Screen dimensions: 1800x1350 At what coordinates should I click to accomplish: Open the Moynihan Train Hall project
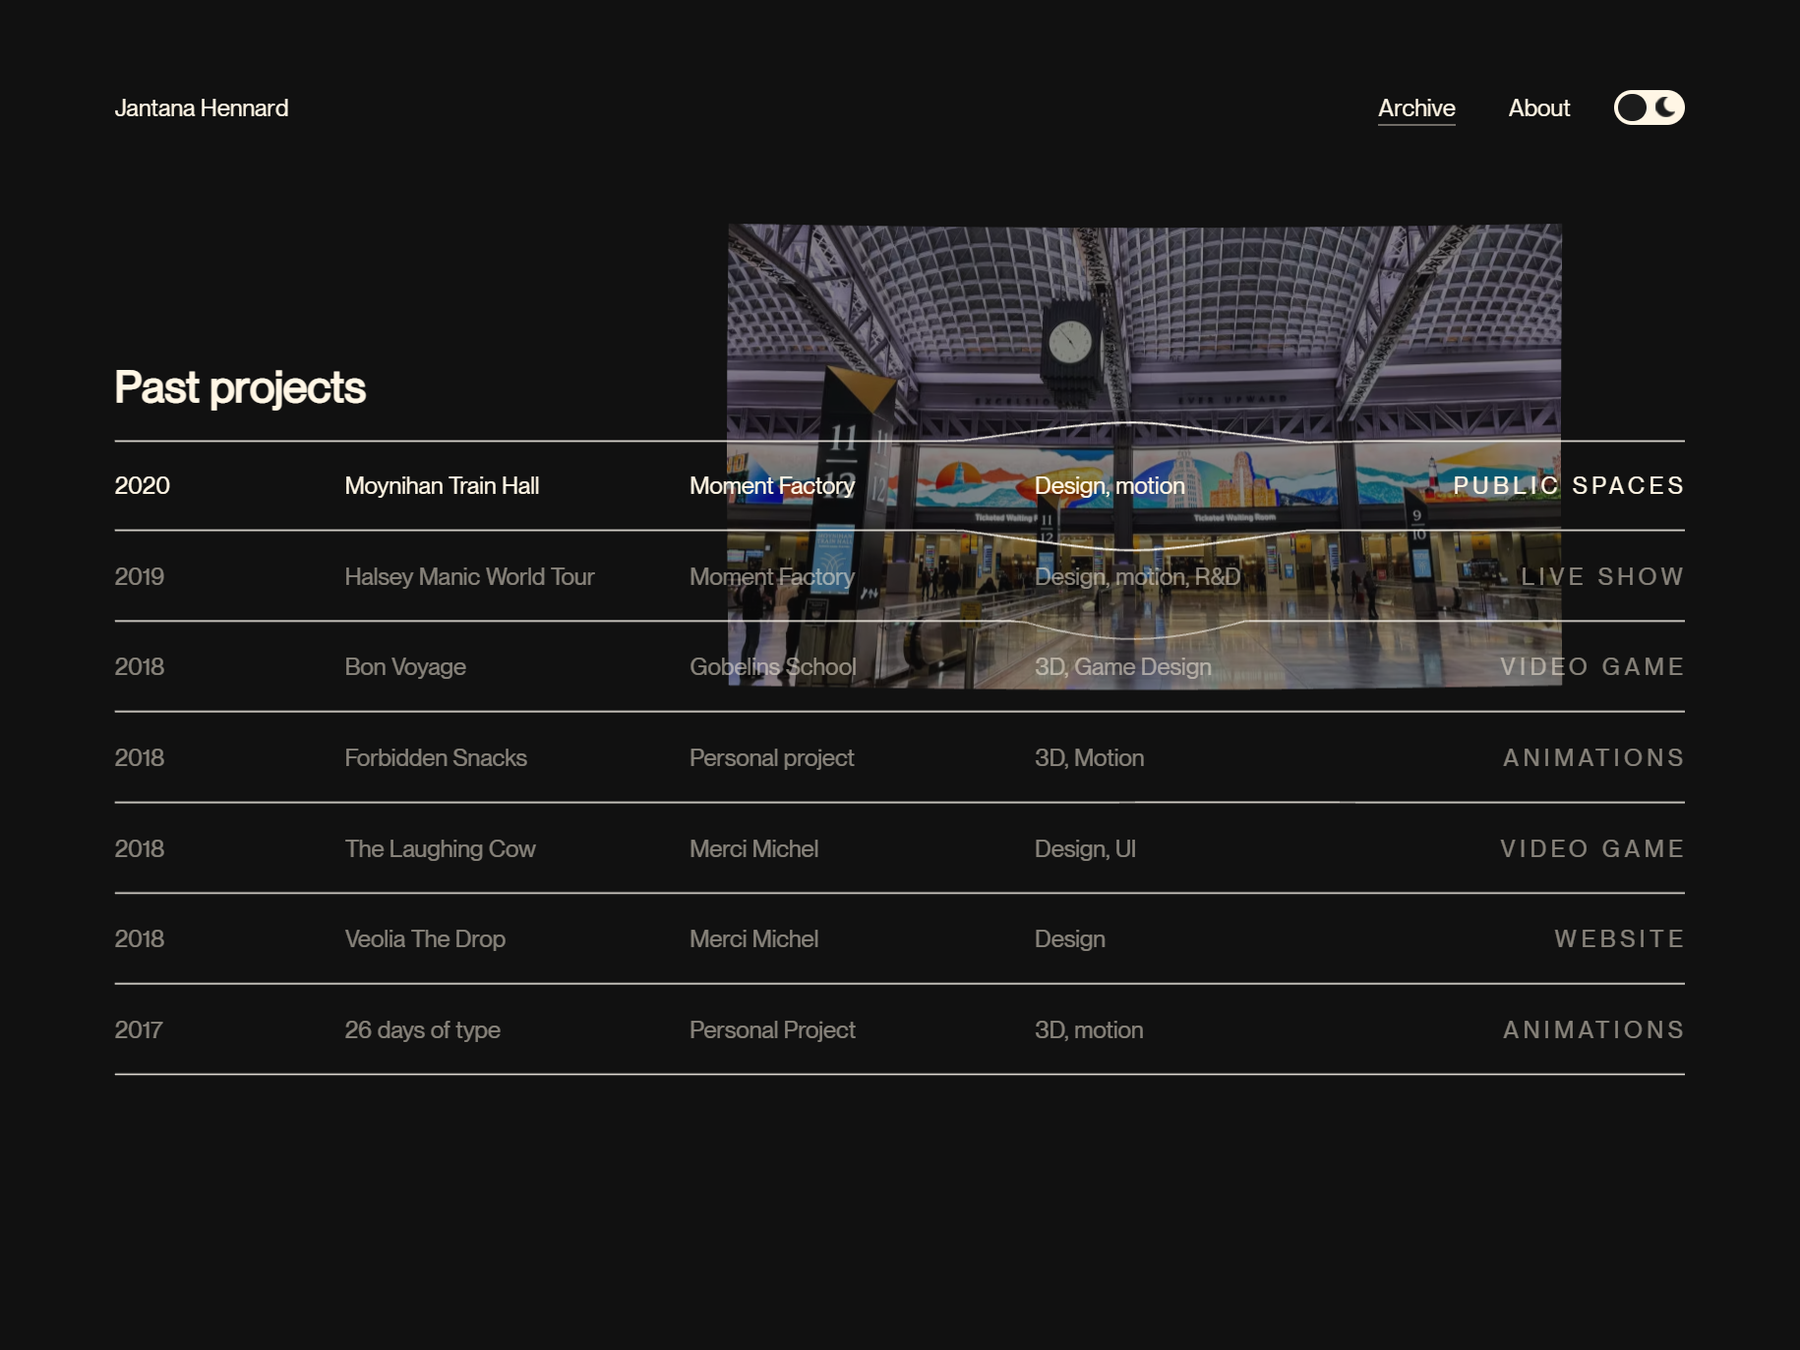[x=441, y=486]
